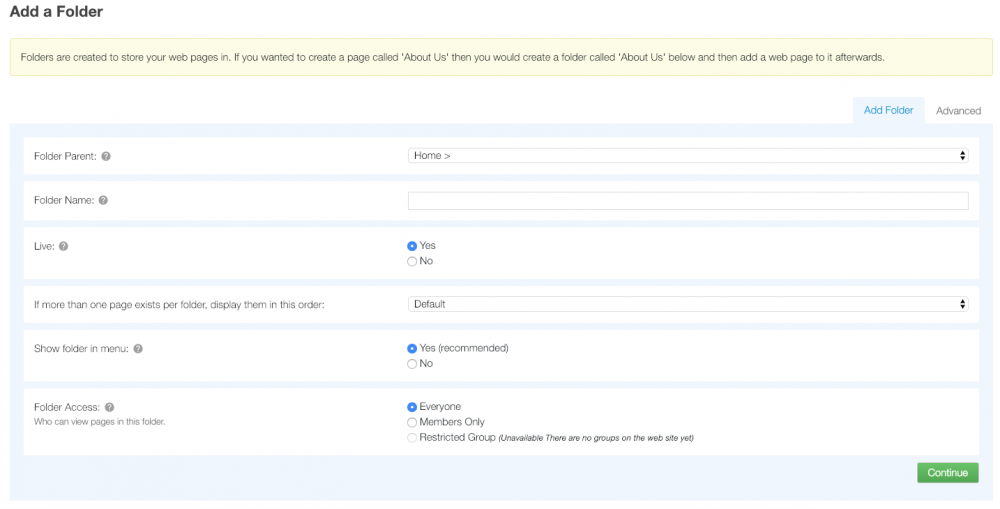Select Yes for the Live option
The image size is (1000, 509).
click(x=412, y=246)
